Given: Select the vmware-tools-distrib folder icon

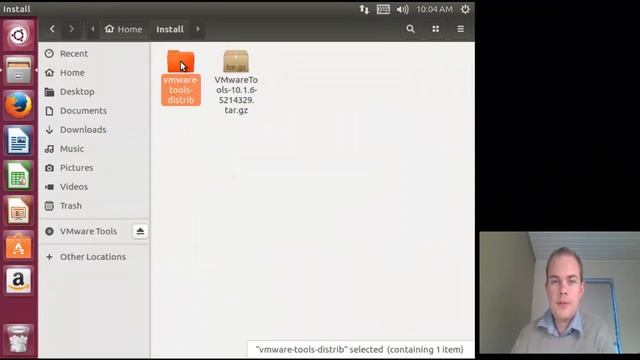Looking at the screenshot, I should (181, 61).
